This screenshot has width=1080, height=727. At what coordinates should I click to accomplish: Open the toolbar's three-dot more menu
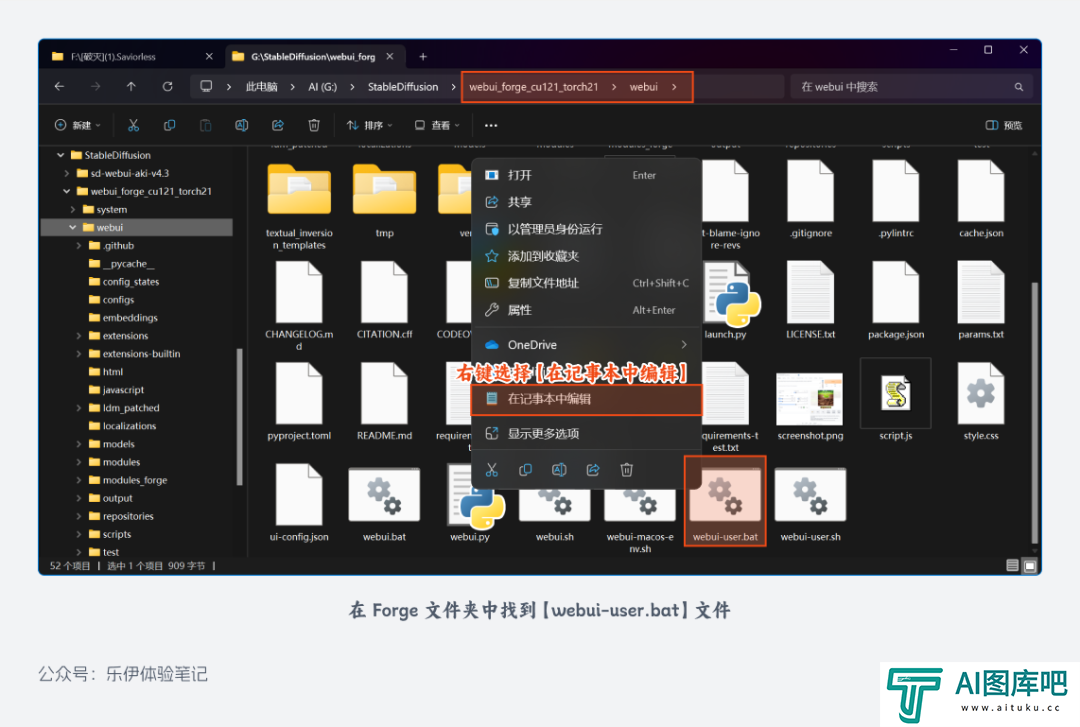point(491,125)
